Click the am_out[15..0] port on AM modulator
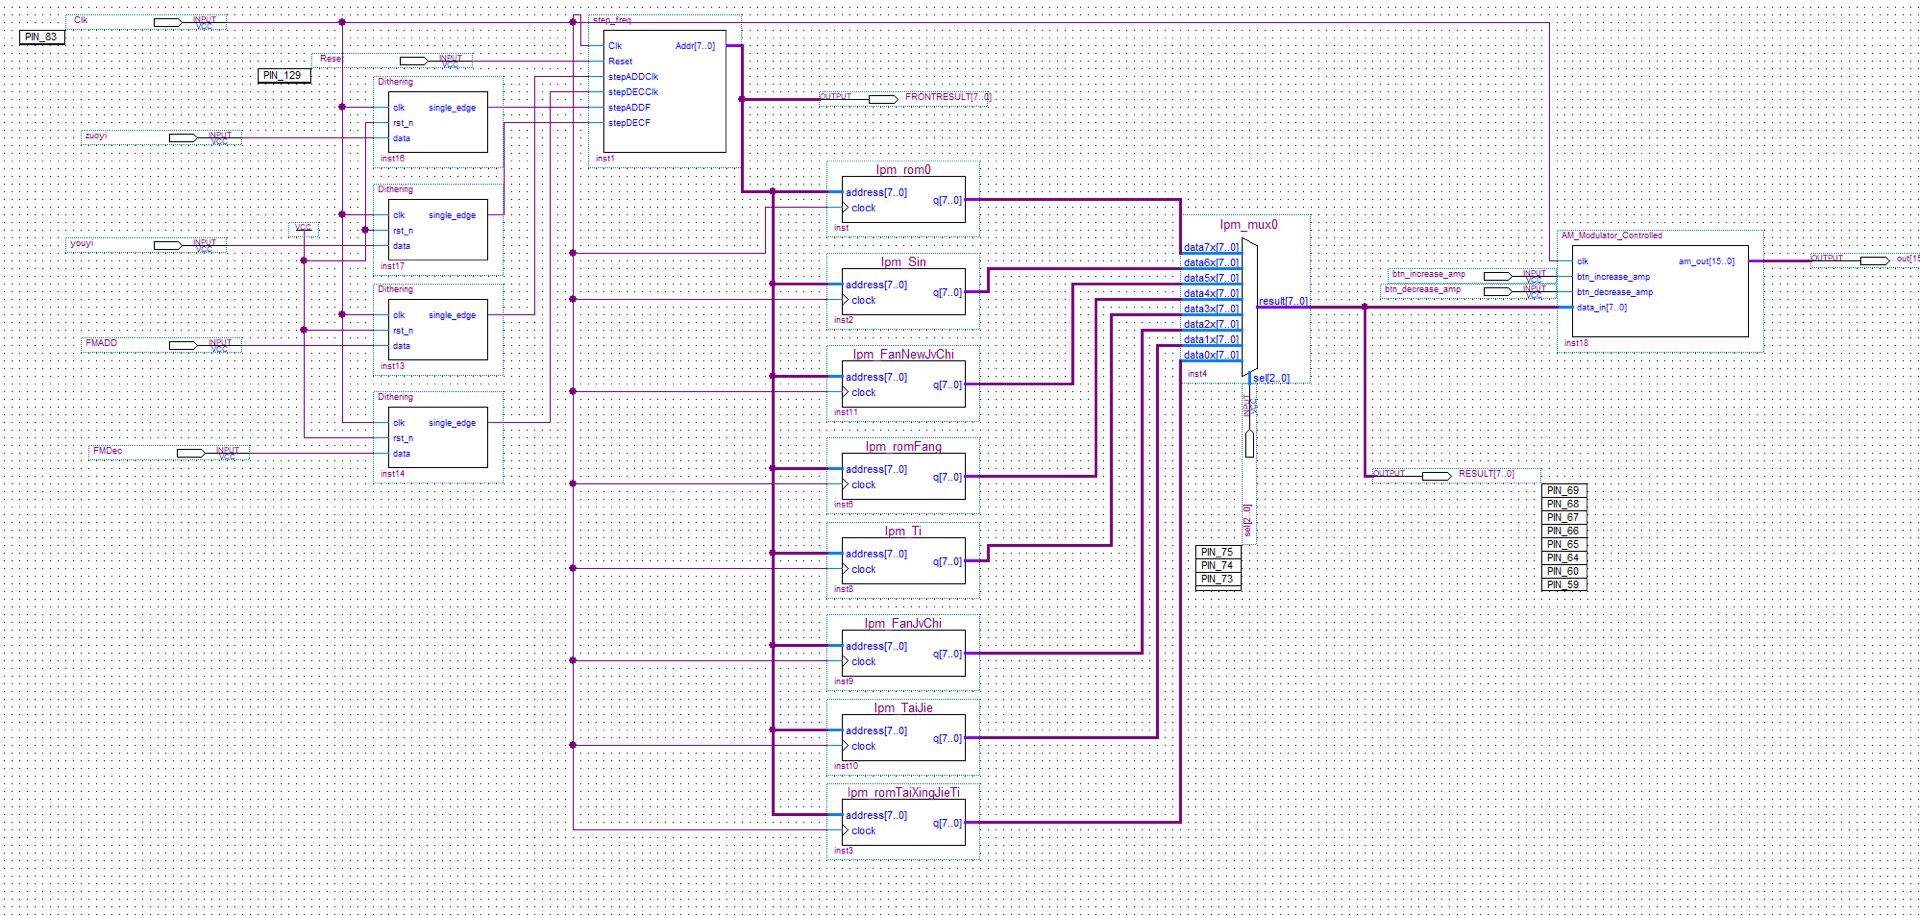The image size is (1920, 916). (1706, 262)
